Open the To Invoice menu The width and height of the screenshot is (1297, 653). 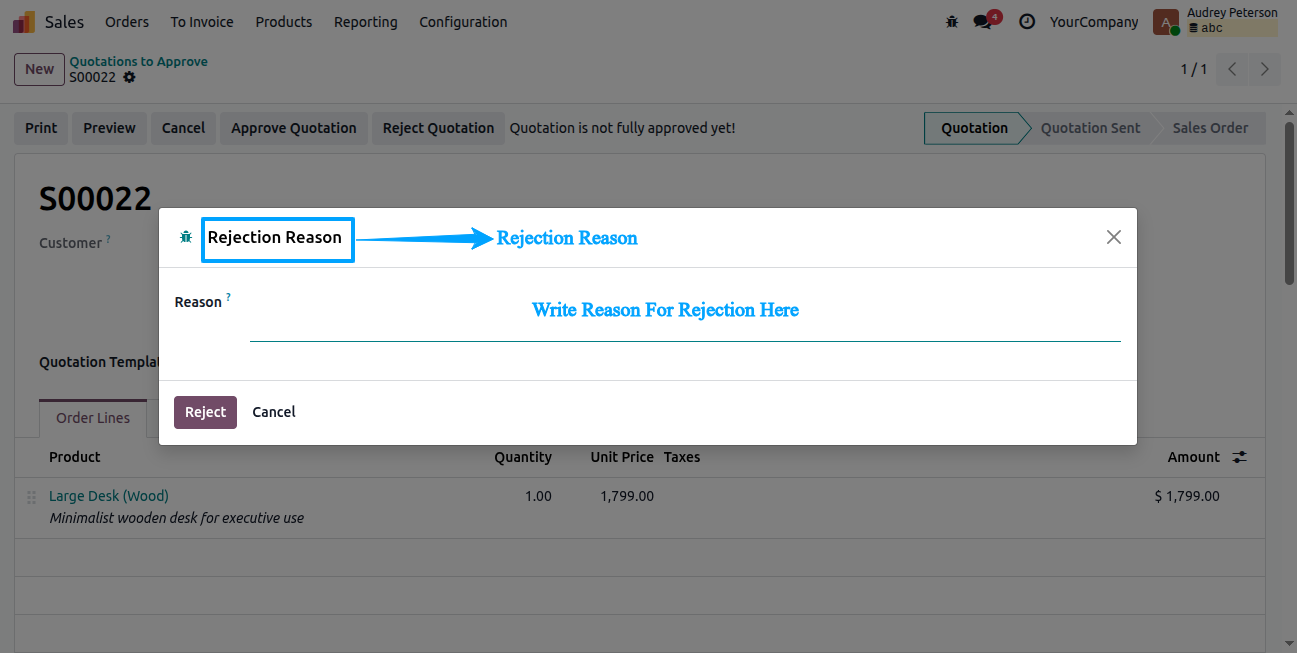pos(202,22)
